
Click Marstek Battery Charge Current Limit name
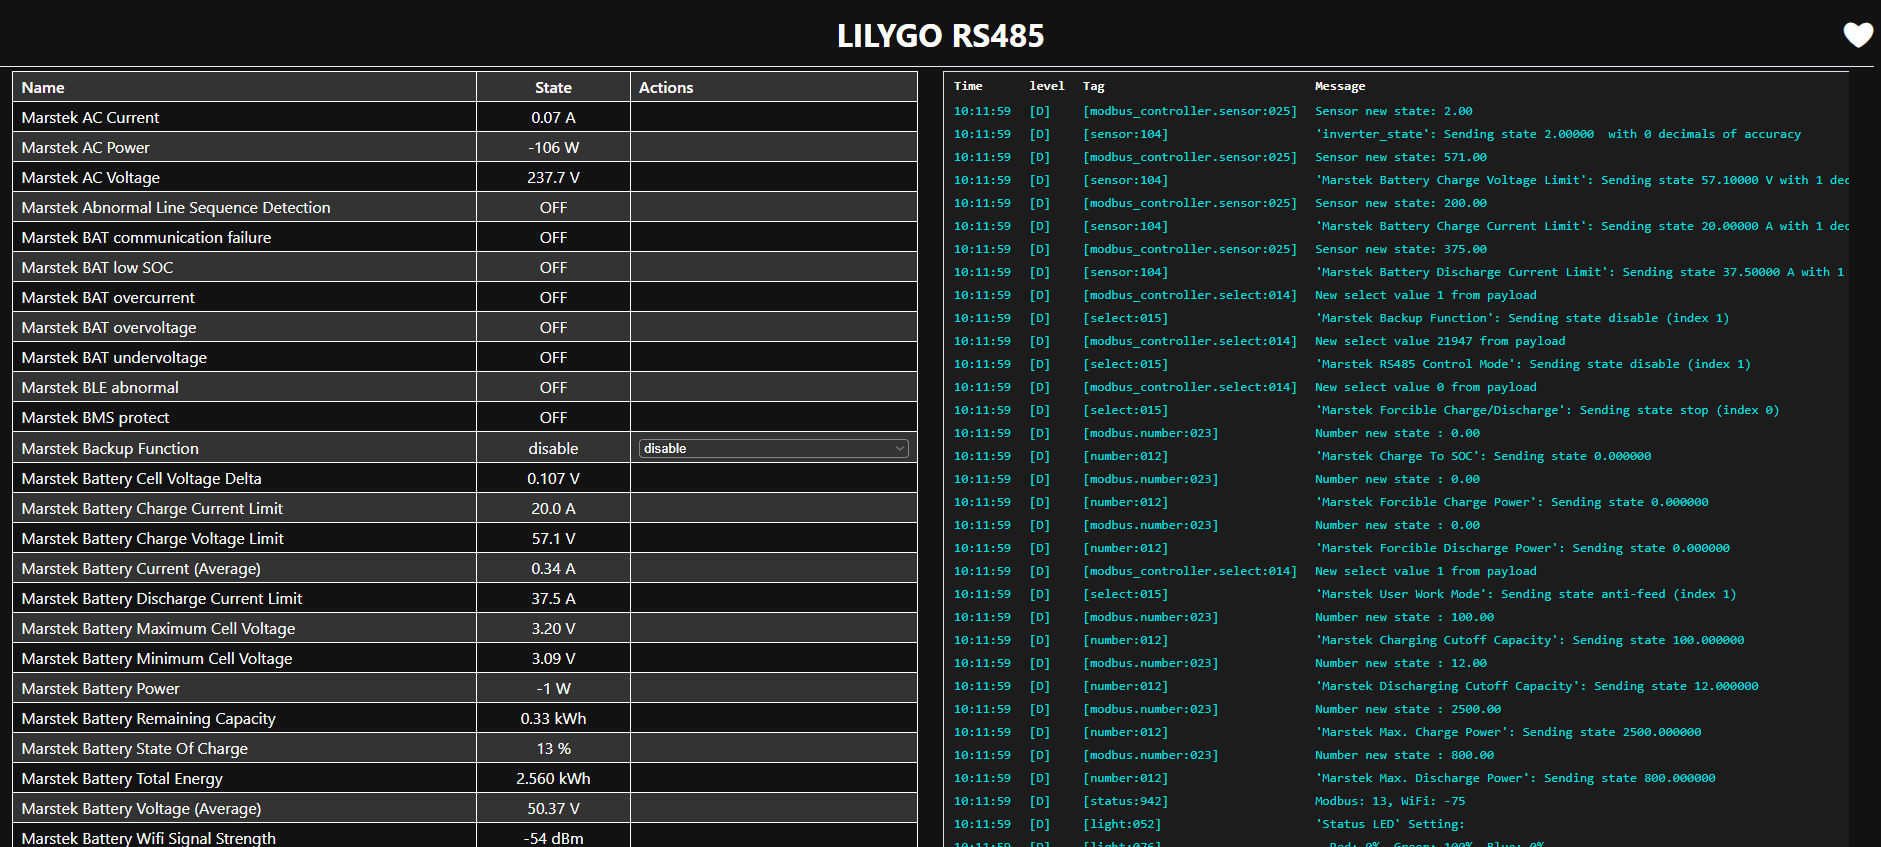tap(152, 508)
